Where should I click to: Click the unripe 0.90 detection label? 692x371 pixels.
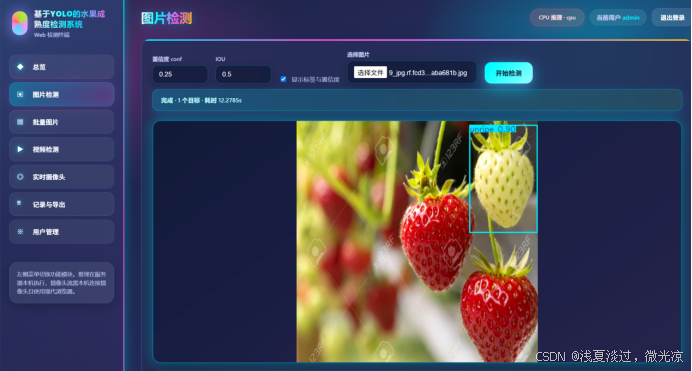[x=493, y=129]
